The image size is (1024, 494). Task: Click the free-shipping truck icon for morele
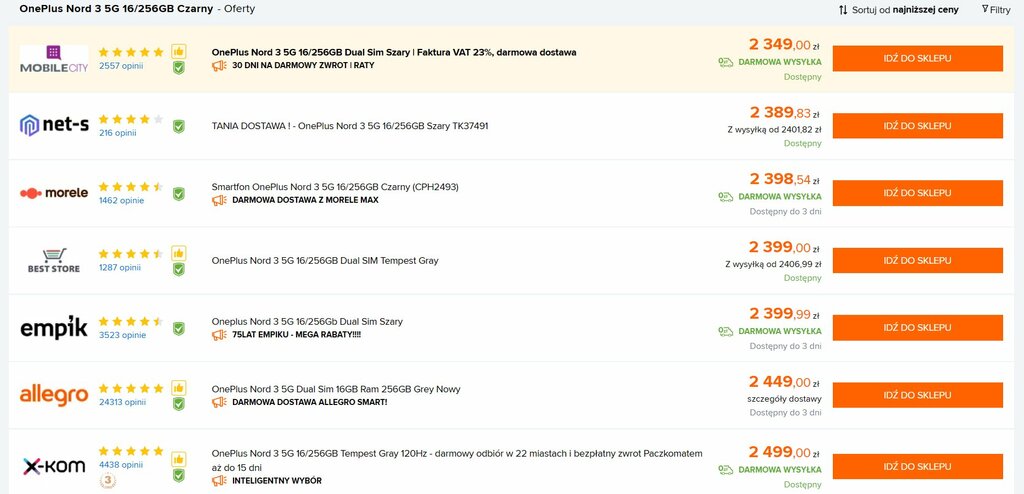[726, 196]
